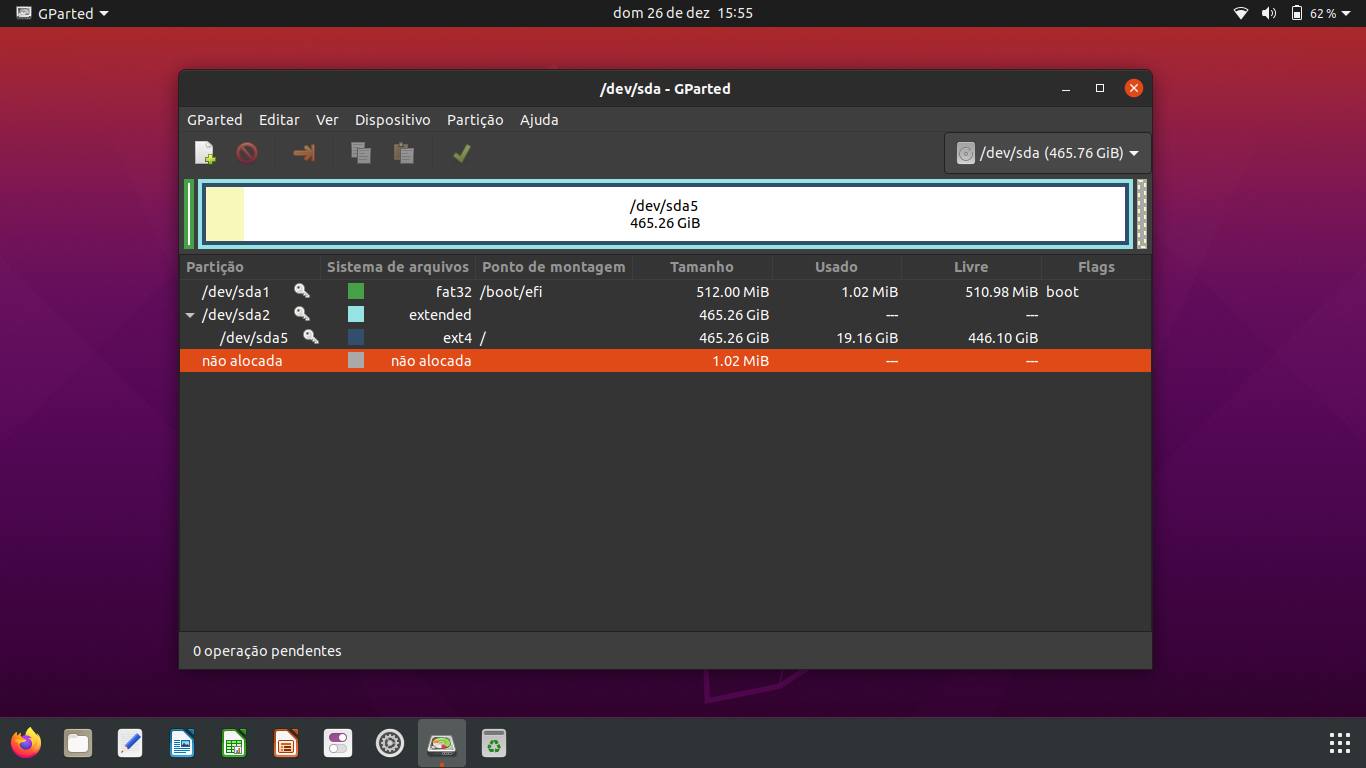The width and height of the screenshot is (1366, 768).
Task: Click the Ponto de montagem column header
Action: [554, 267]
